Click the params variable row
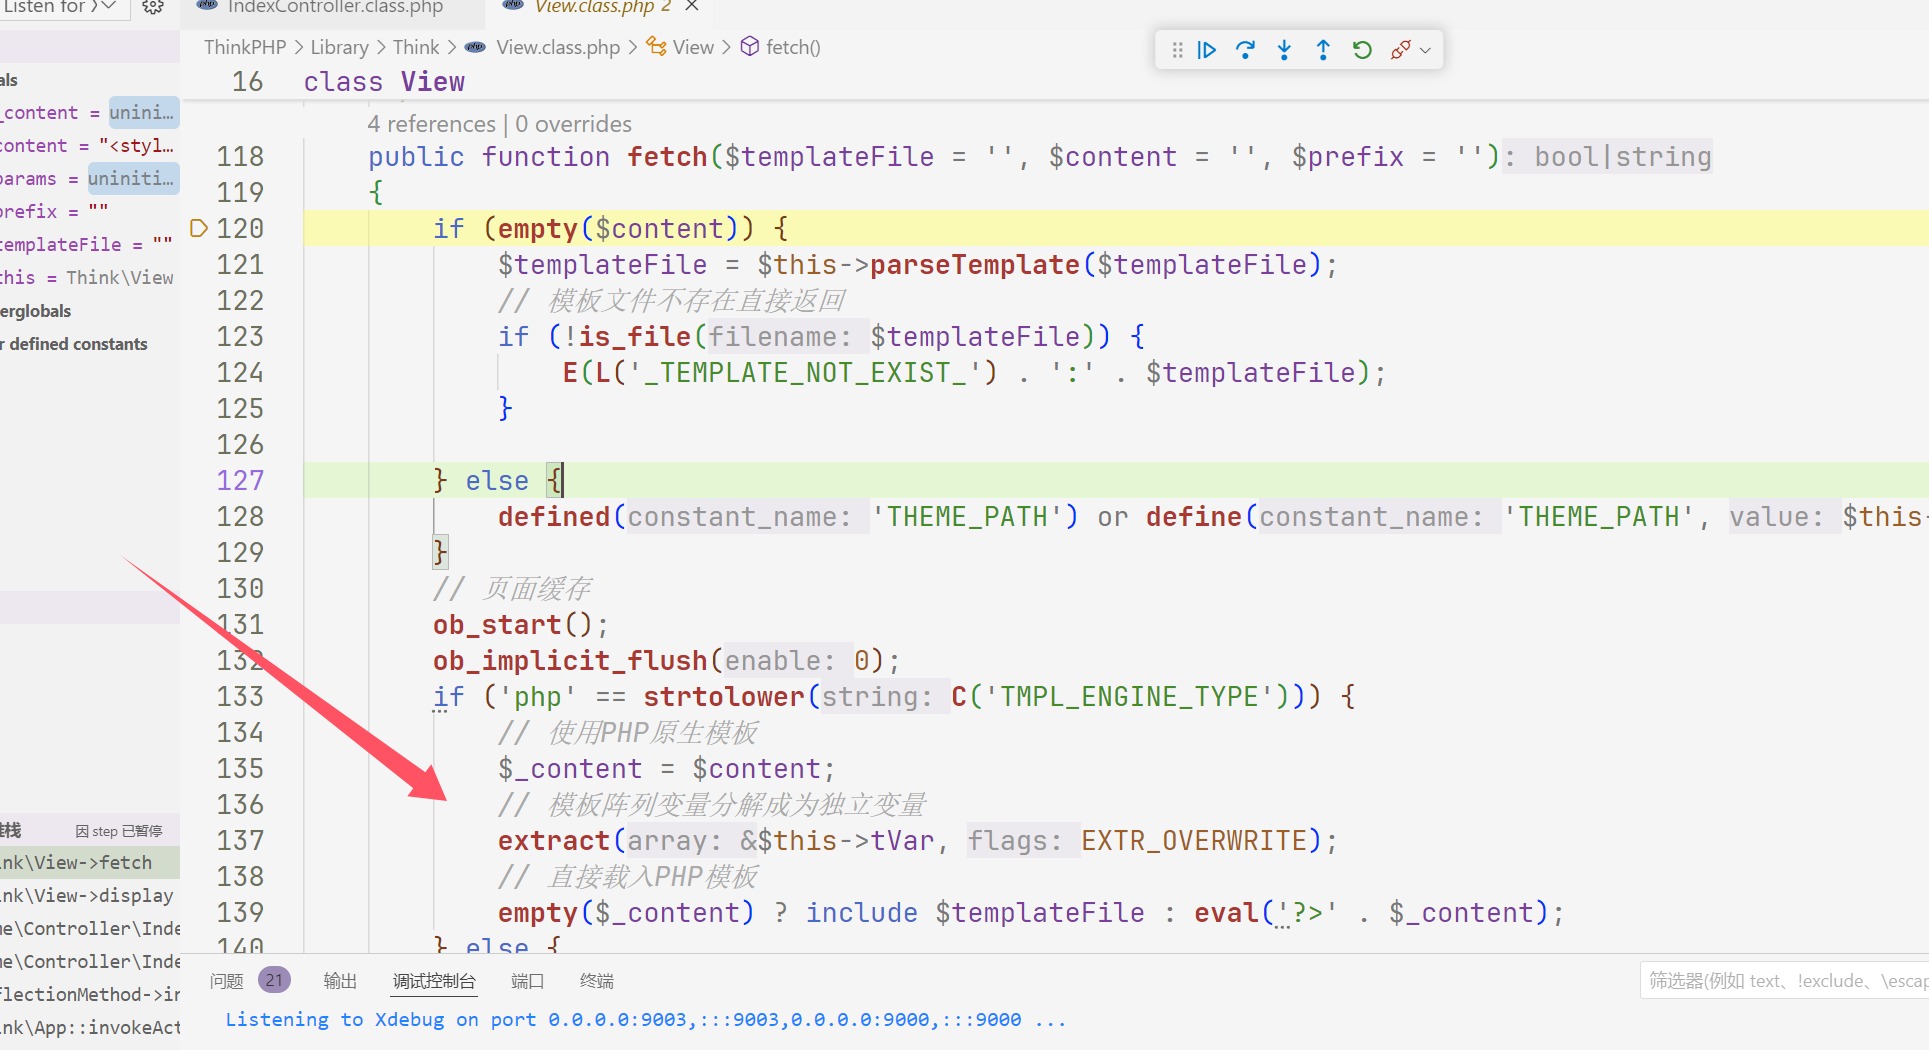The width and height of the screenshot is (1929, 1050). (90, 178)
